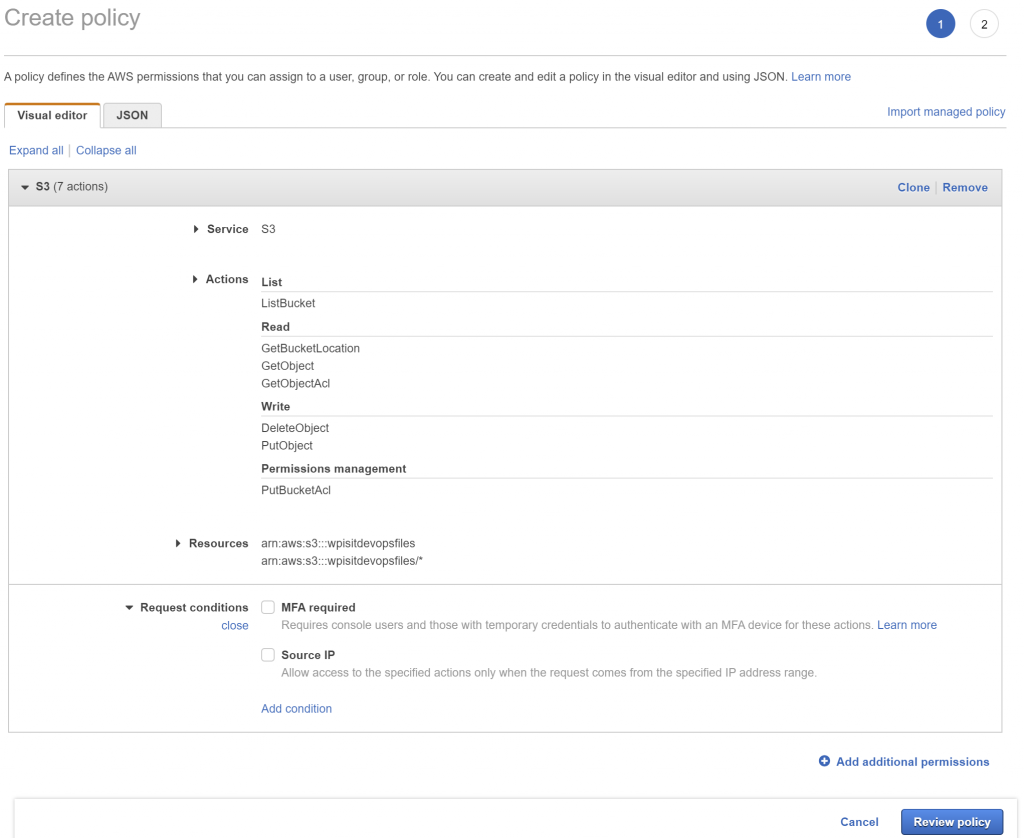Collapse the Request conditions triangle
This screenshot has height=838, width=1024.
[129, 607]
